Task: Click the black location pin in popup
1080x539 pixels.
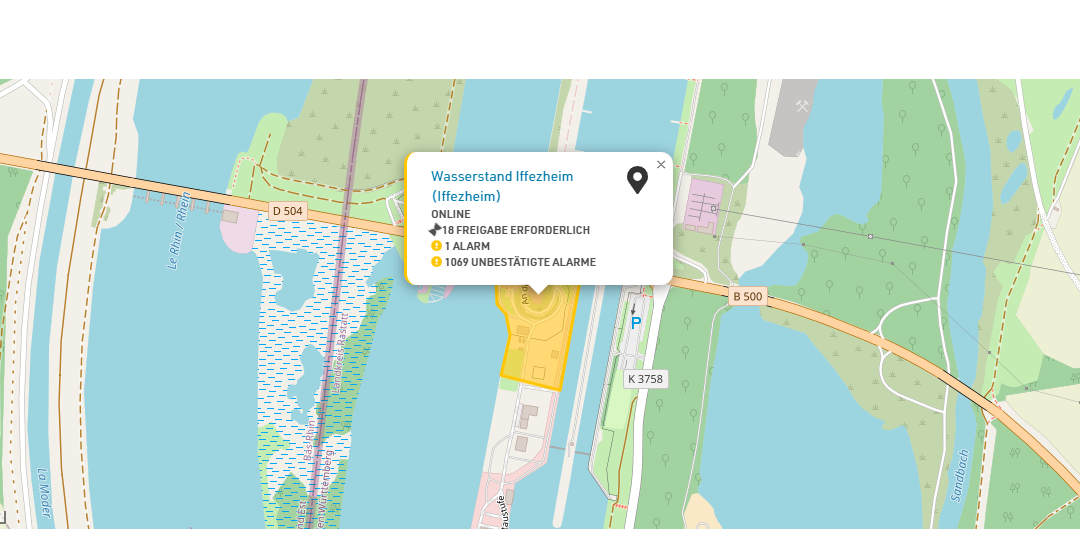Action: click(637, 180)
